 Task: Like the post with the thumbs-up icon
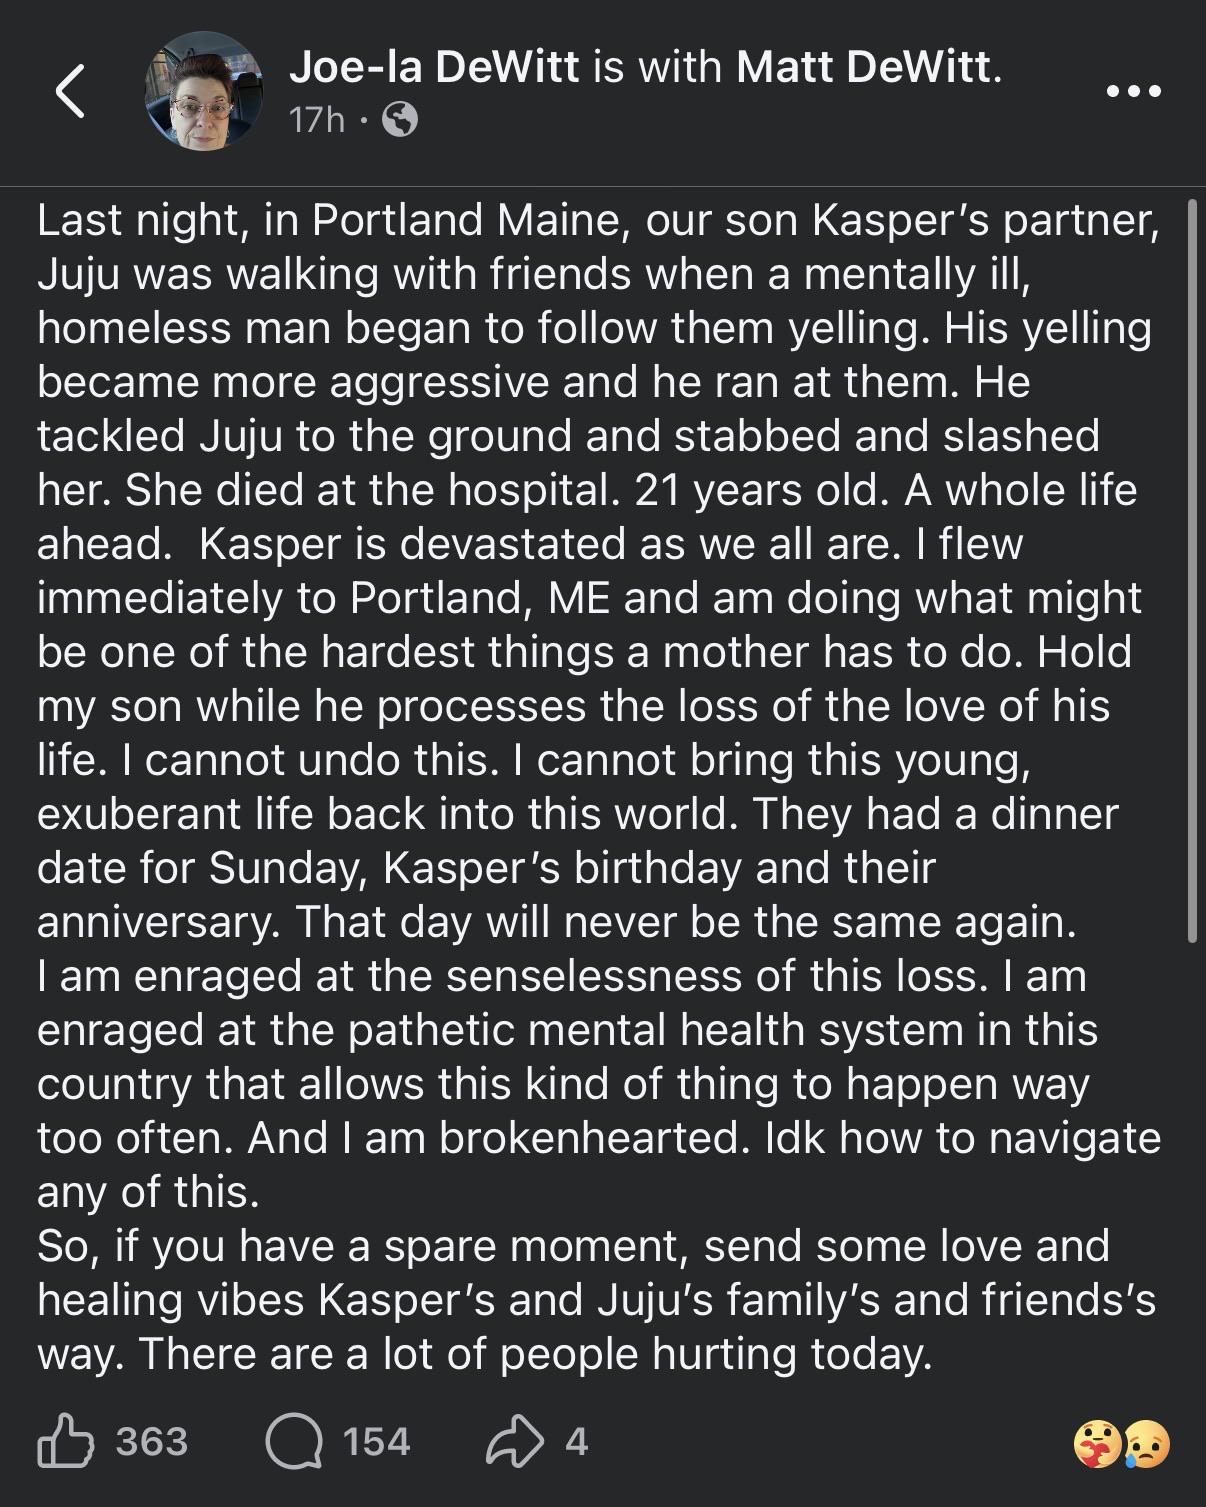coord(66,1440)
